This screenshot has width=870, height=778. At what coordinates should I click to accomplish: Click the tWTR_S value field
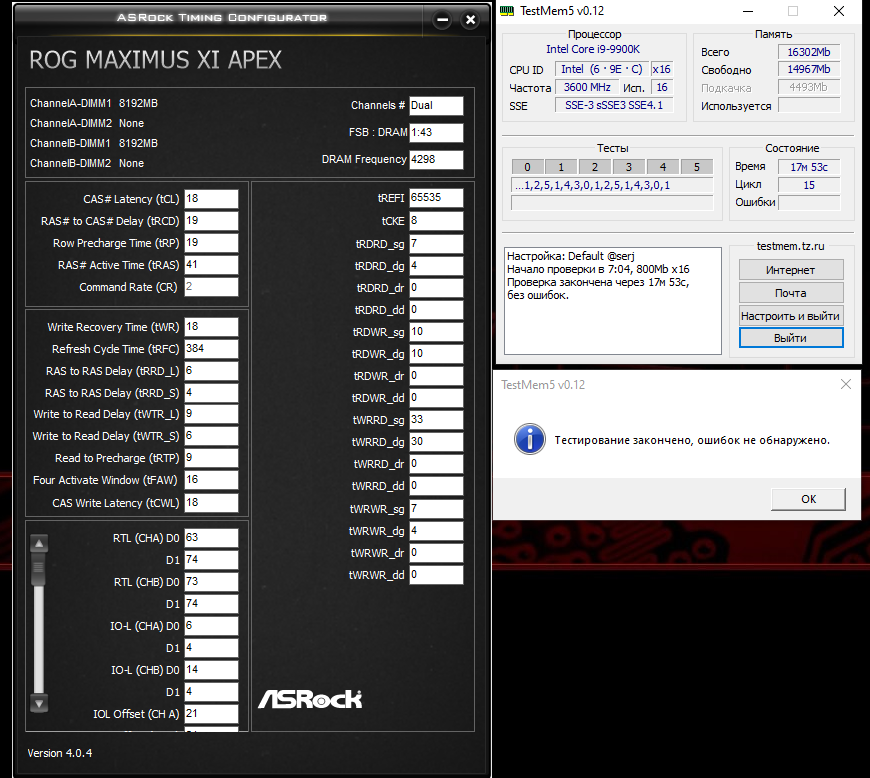(x=211, y=436)
